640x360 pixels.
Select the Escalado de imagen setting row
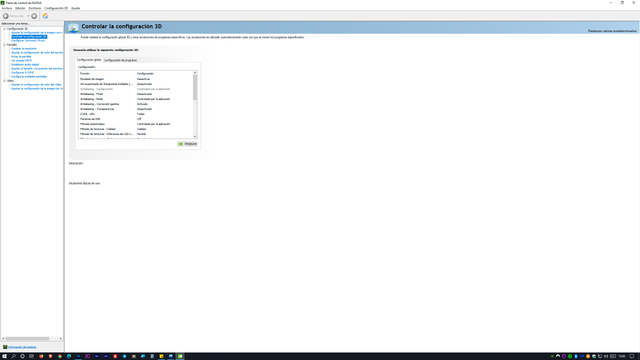tap(136, 79)
